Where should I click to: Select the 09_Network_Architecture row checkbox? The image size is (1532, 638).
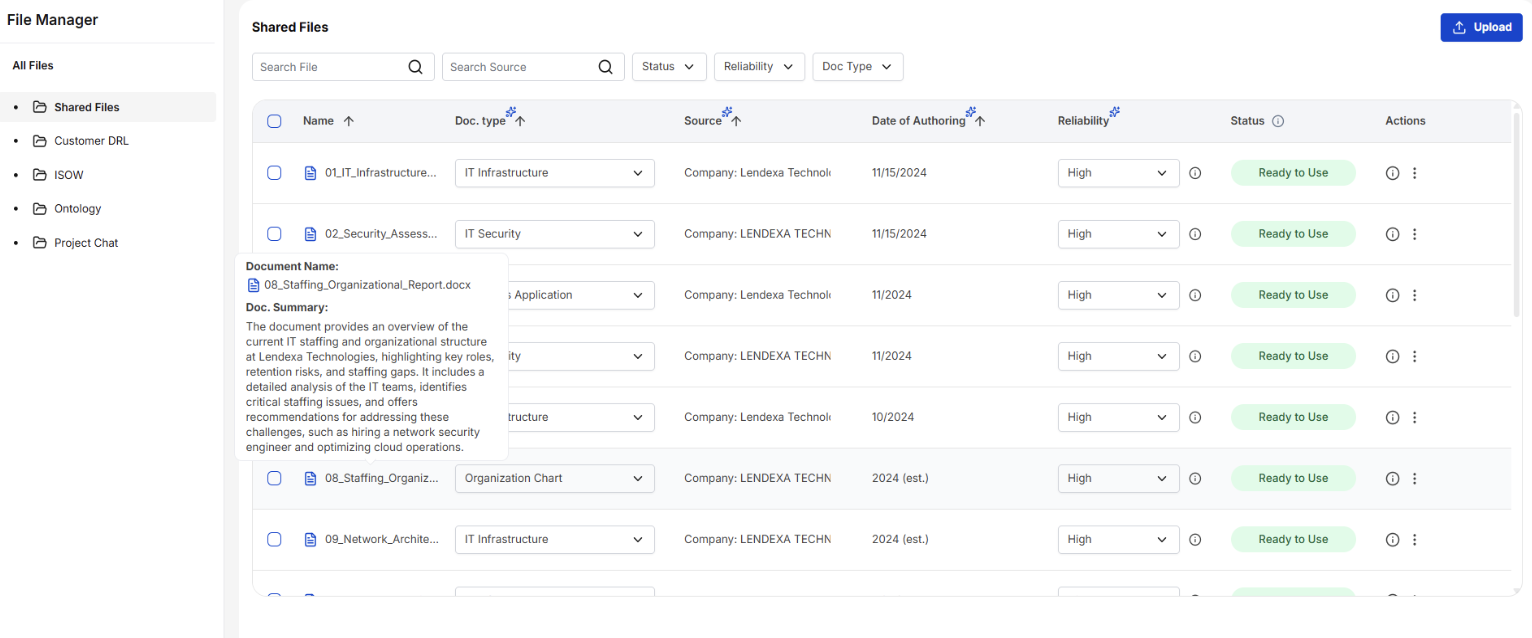click(274, 539)
